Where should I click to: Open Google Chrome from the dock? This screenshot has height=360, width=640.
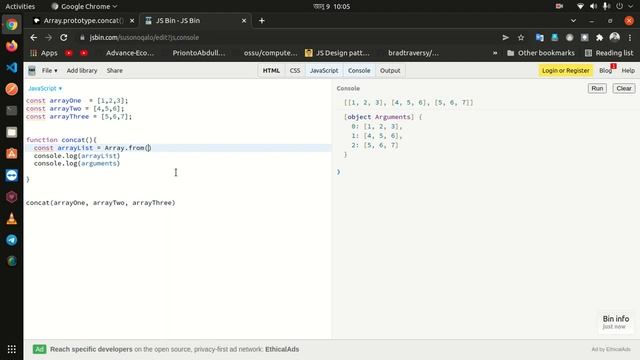12,24
